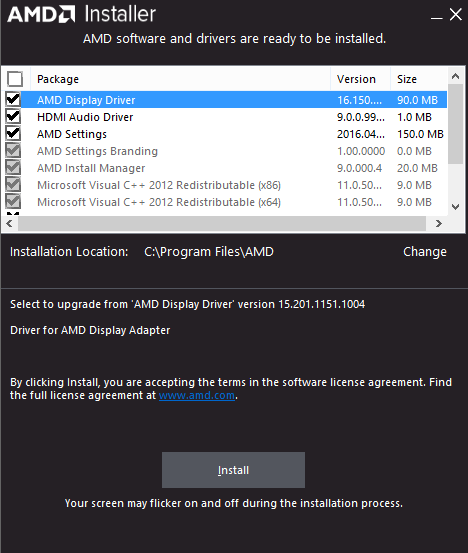Click version 1.00.0000 of AMD Settings Branding
This screenshot has width=468, height=553.
click(x=361, y=151)
